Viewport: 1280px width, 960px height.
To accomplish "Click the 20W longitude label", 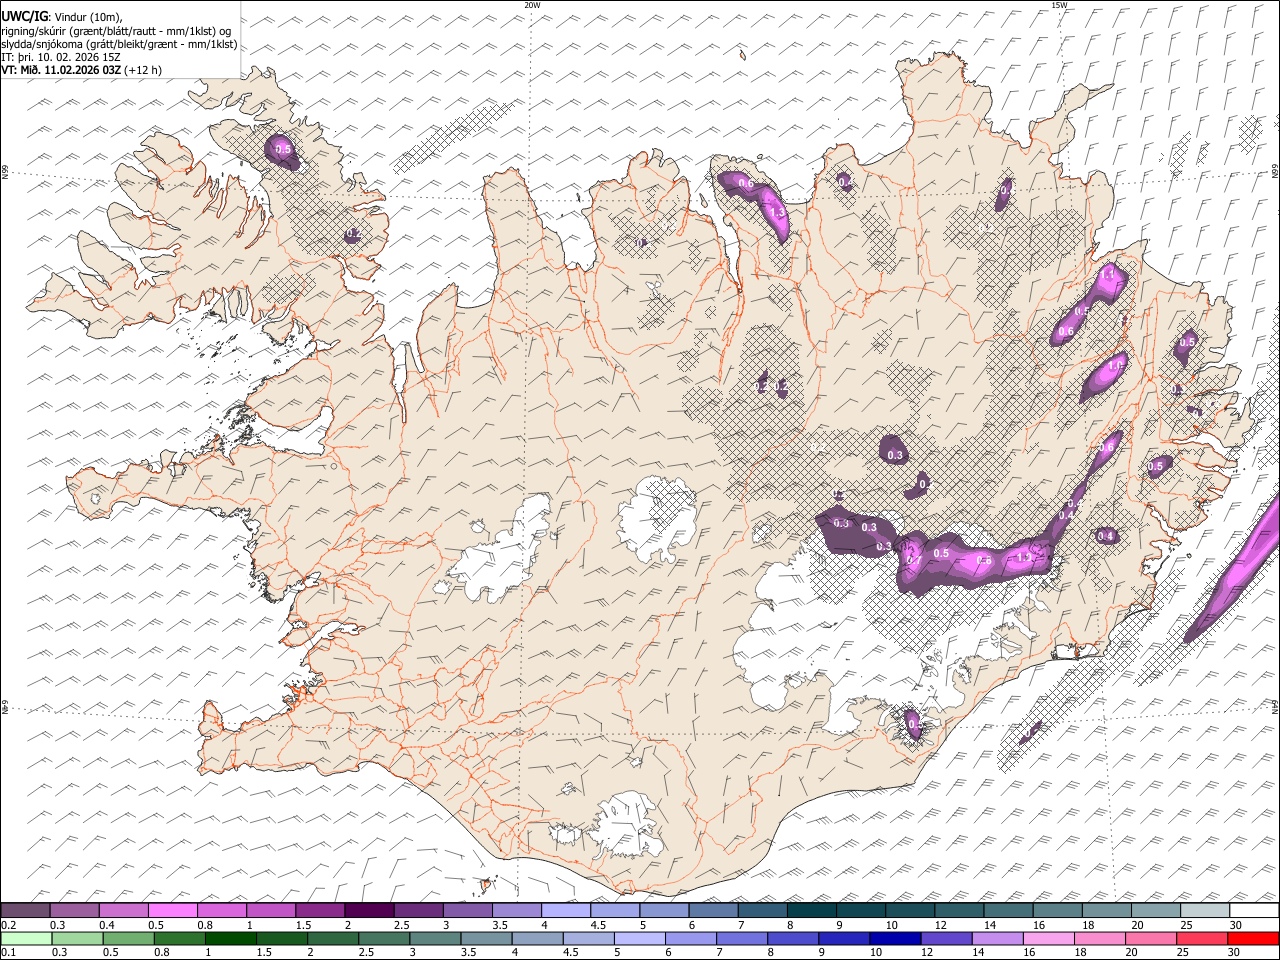I will tap(532, 5).
